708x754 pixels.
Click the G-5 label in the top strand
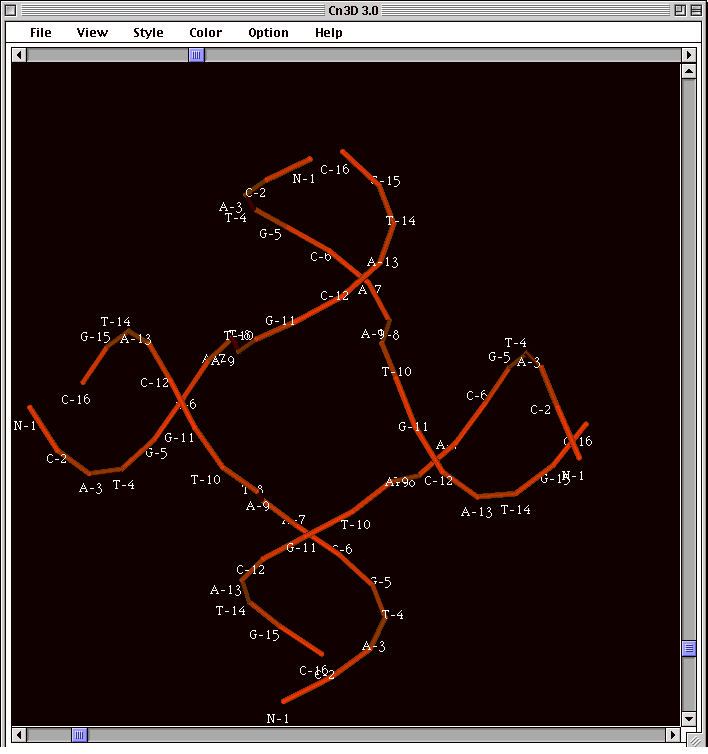point(270,234)
